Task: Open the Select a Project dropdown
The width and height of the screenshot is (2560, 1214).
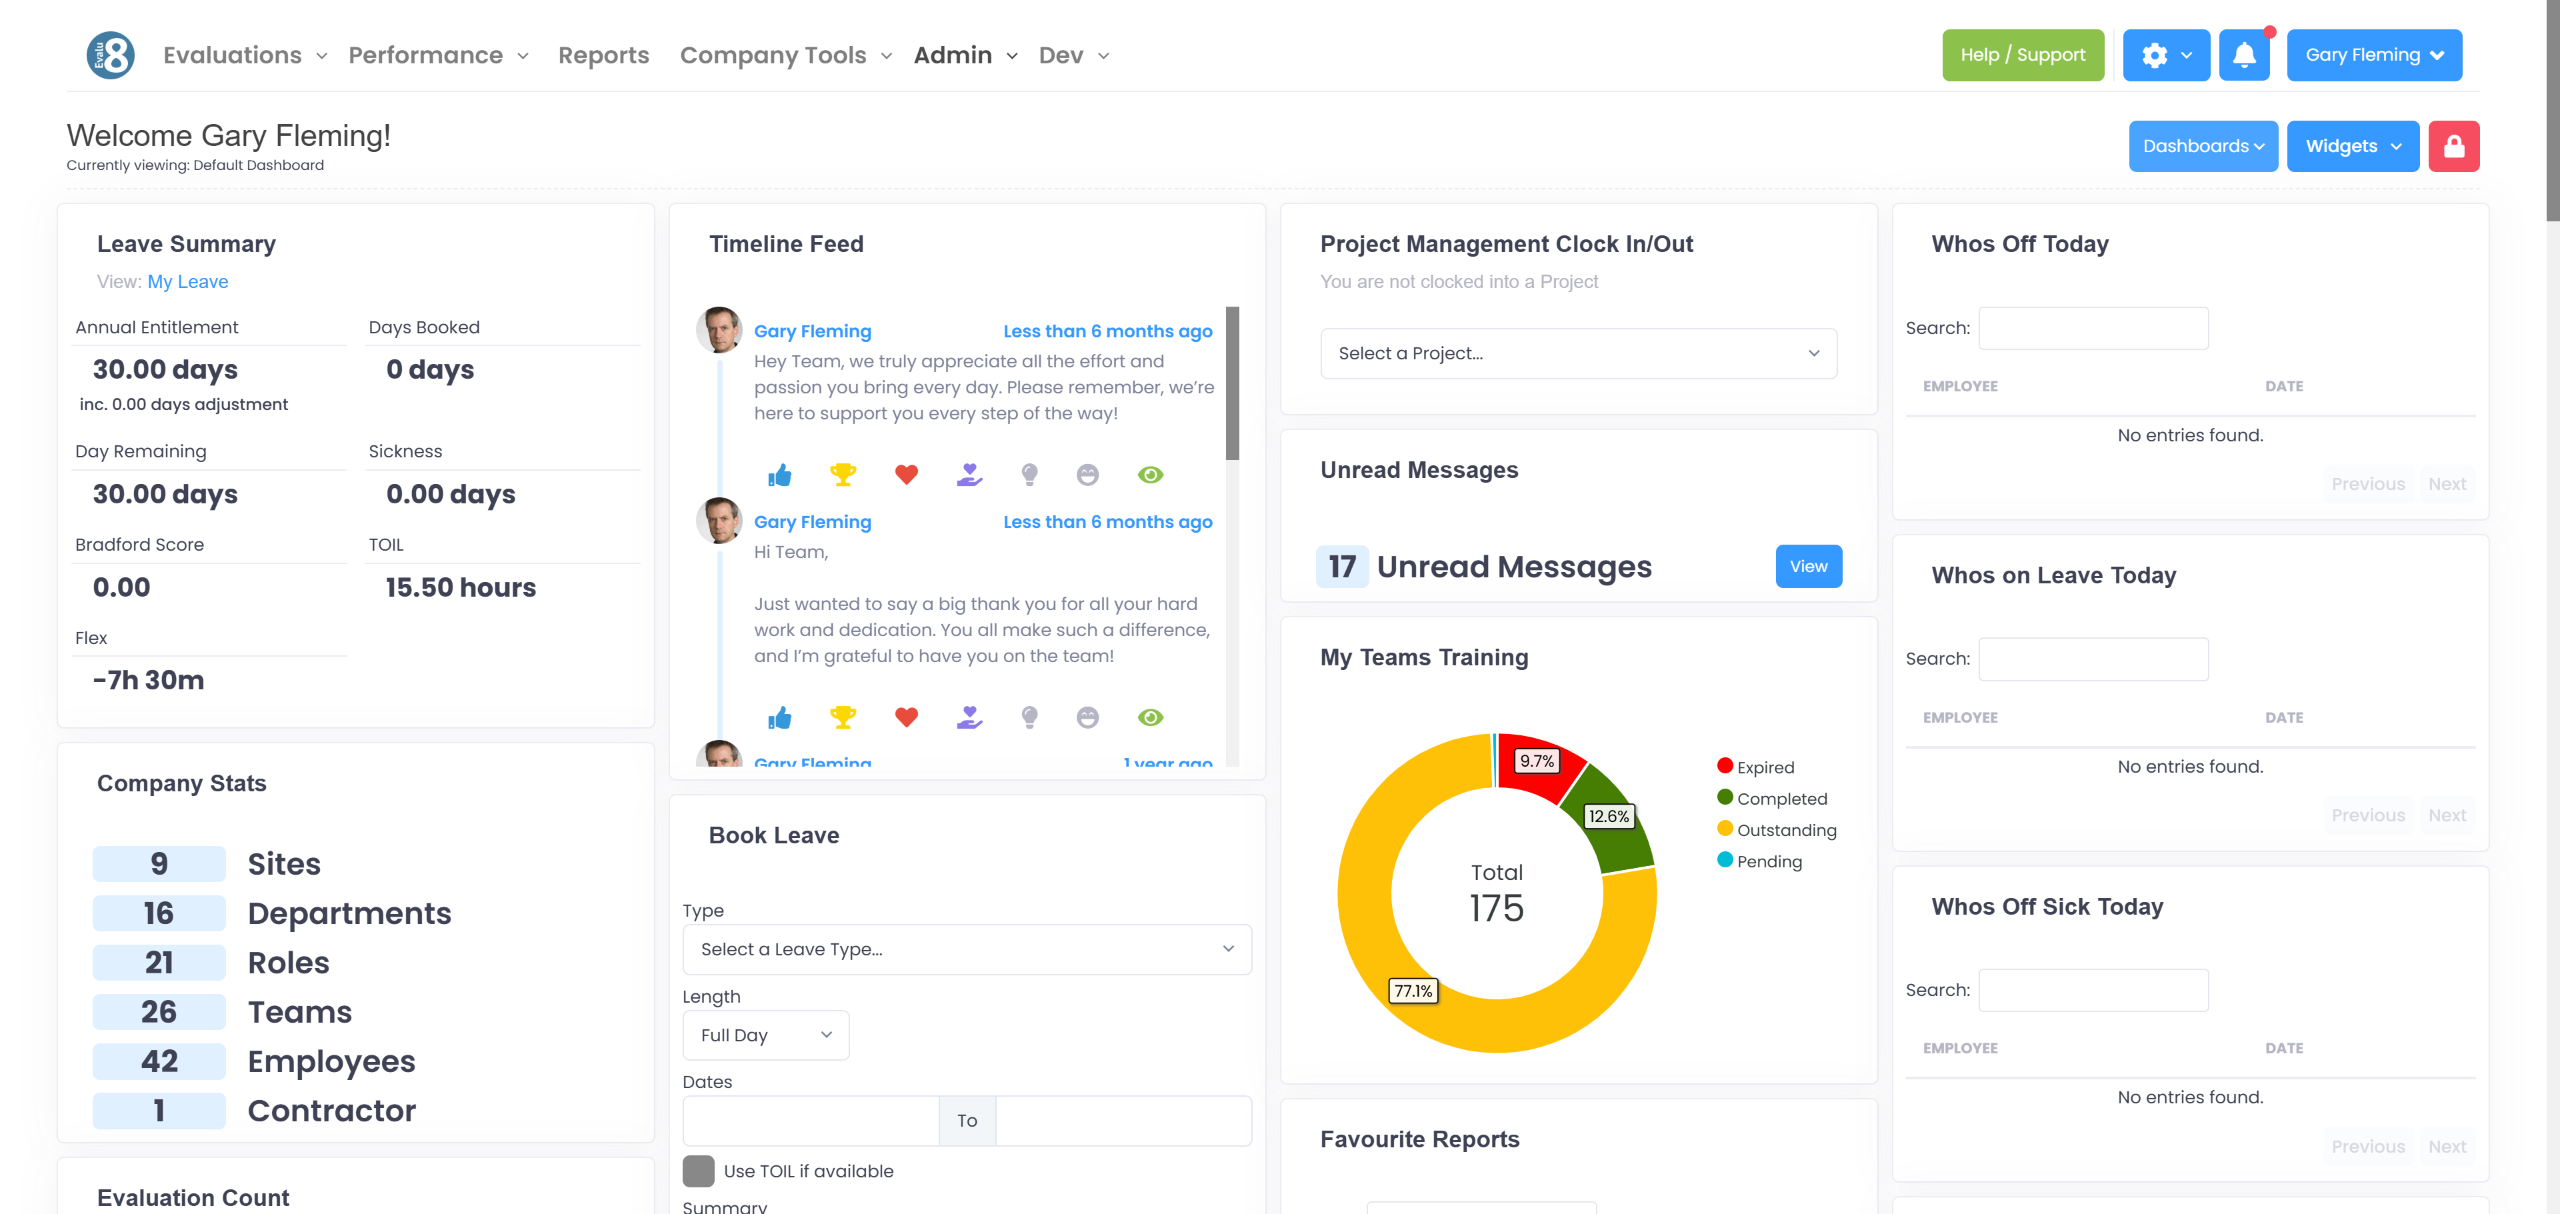Action: [1578, 353]
